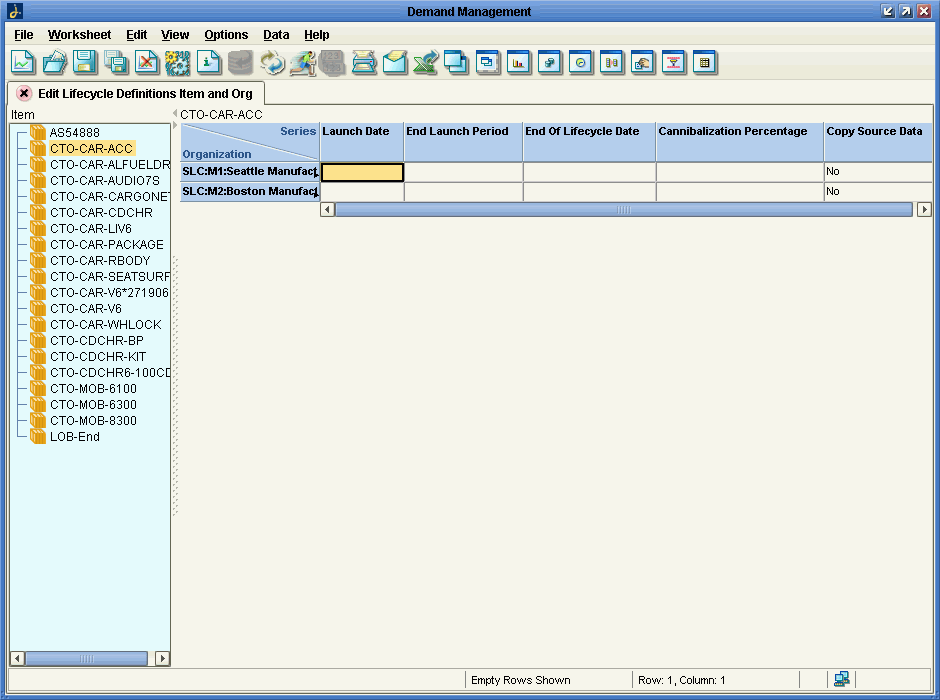Click the Cannibalization Percentage column header
The image size is (940, 700).
coord(740,142)
